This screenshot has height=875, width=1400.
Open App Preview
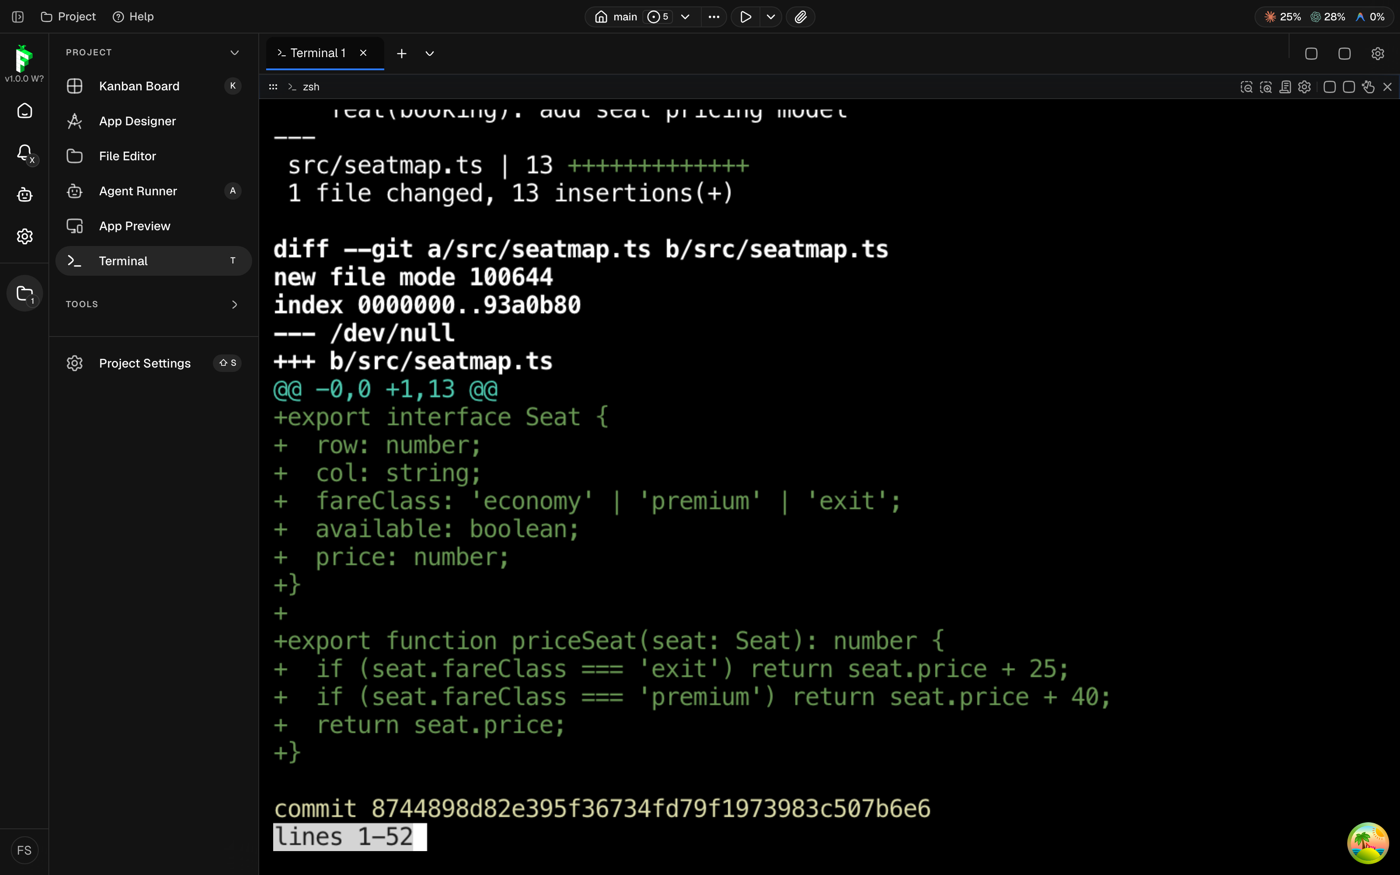click(x=154, y=226)
